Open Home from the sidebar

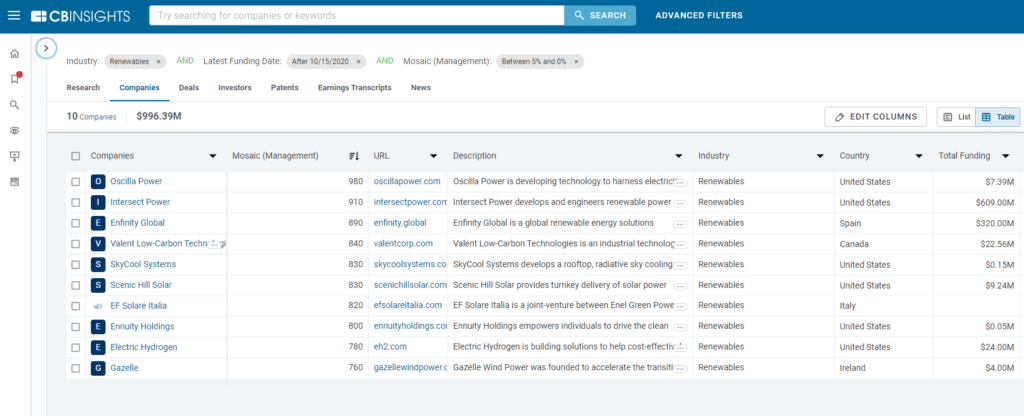tap(14, 54)
